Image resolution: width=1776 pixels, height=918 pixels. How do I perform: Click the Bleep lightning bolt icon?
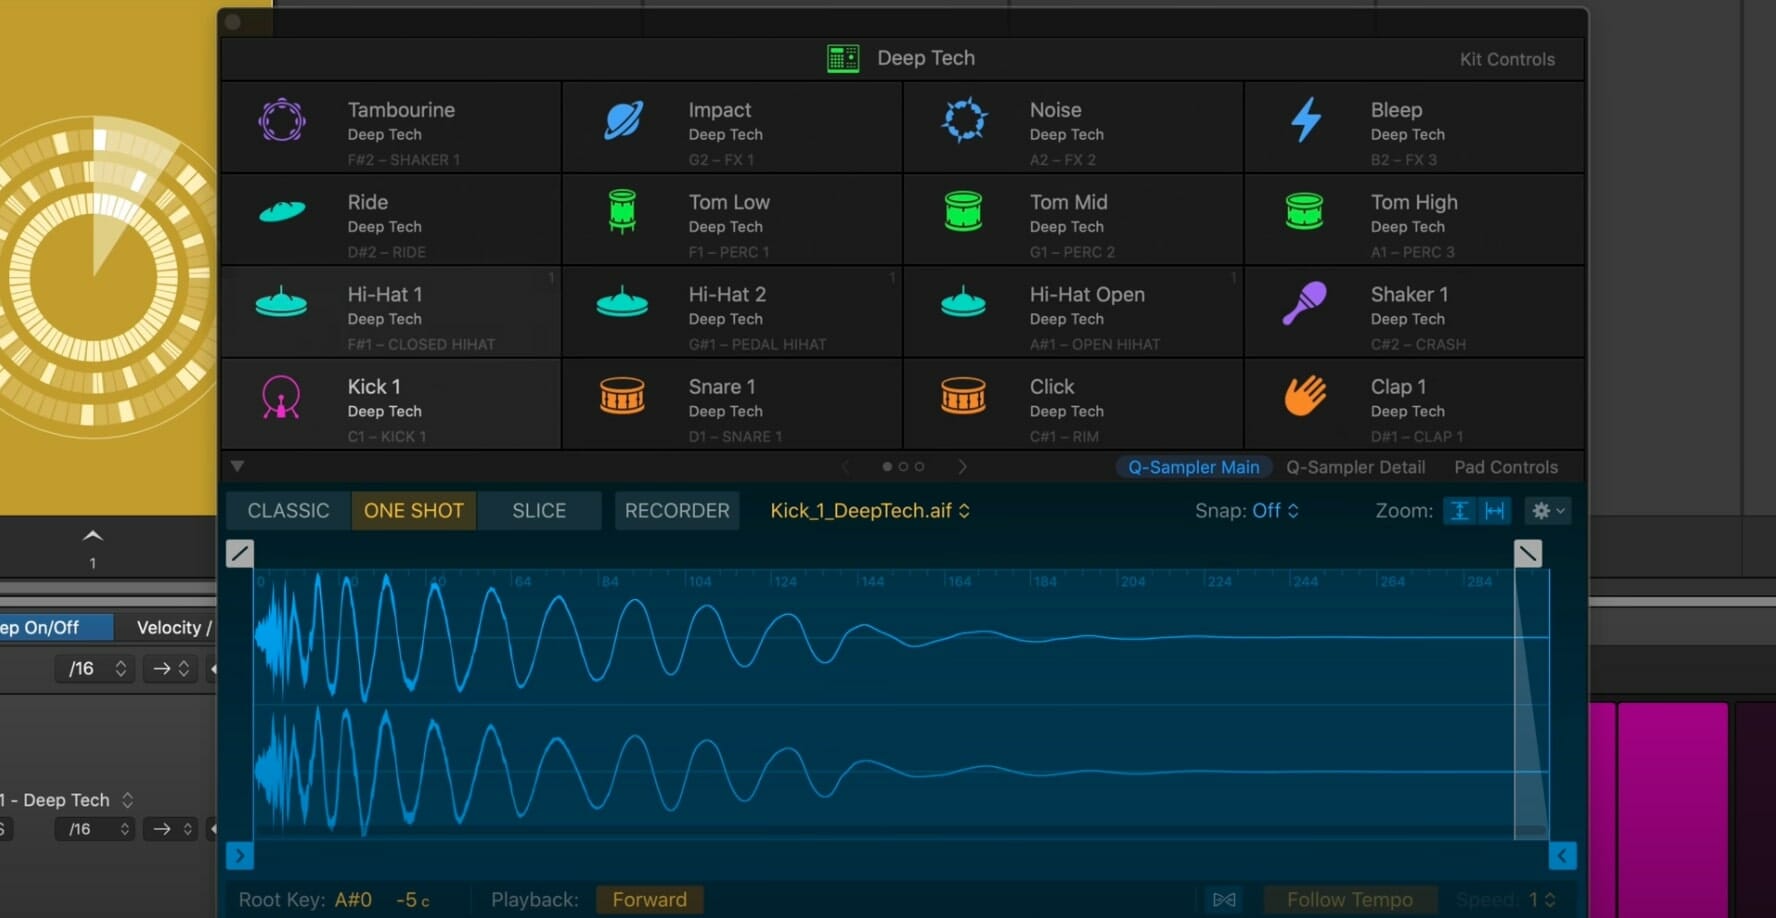pos(1305,120)
